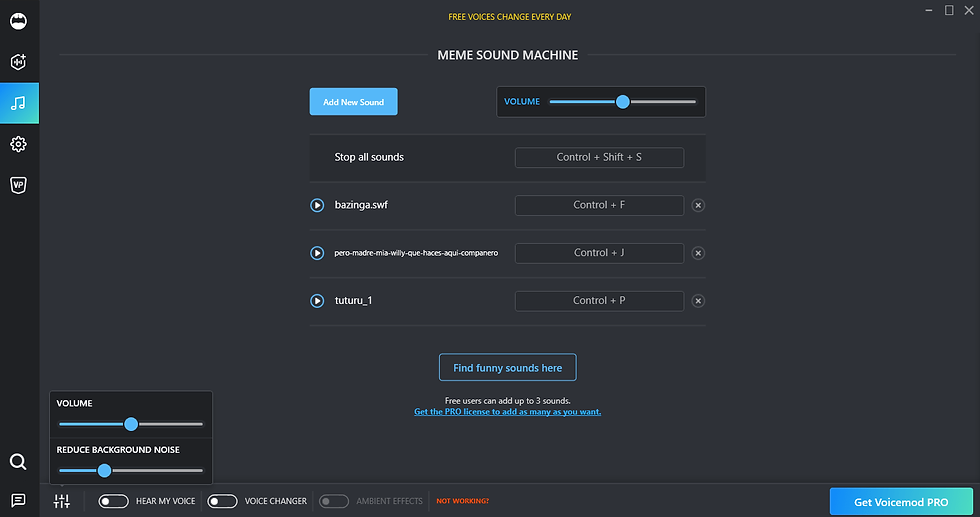Click the Not Working? help link
The height and width of the screenshot is (517, 980).
point(462,501)
